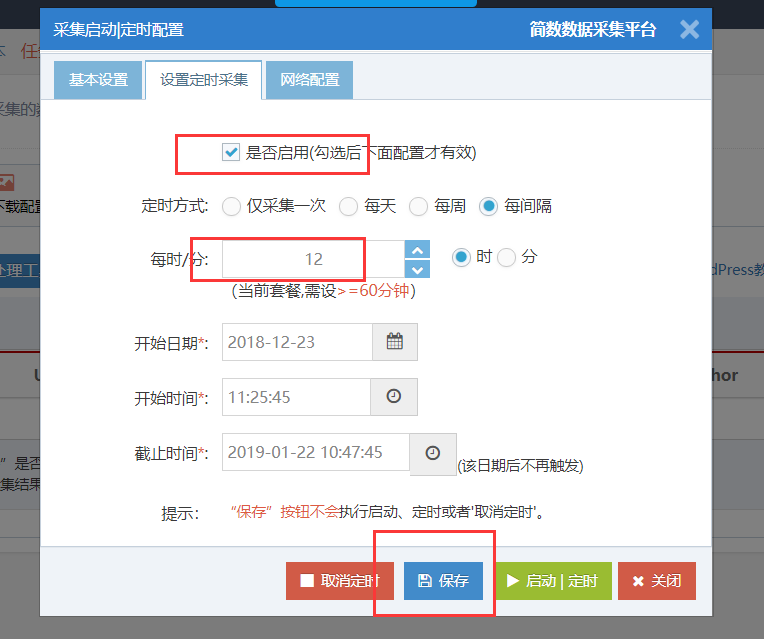Select the 每间隔 radio option
764x639 pixels.
(488, 206)
